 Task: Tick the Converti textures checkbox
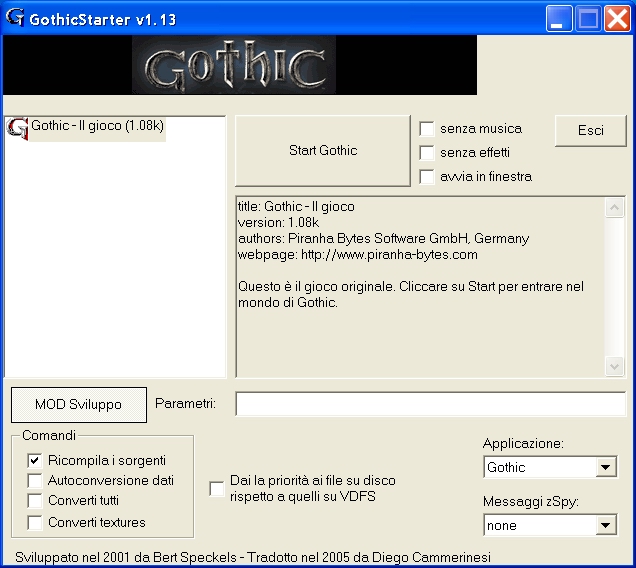(x=35, y=522)
